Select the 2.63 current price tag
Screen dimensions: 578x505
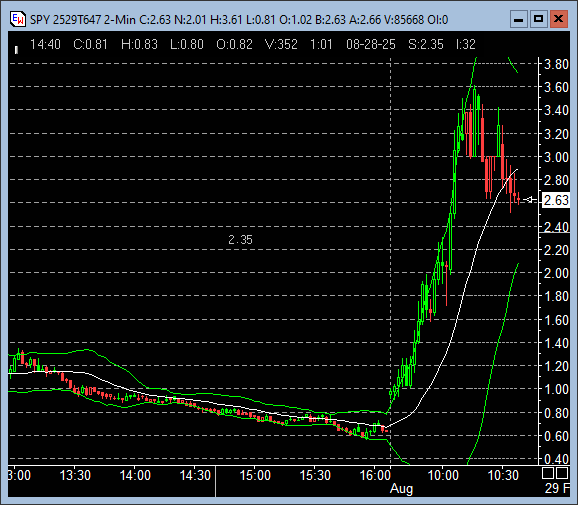pos(556,200)
